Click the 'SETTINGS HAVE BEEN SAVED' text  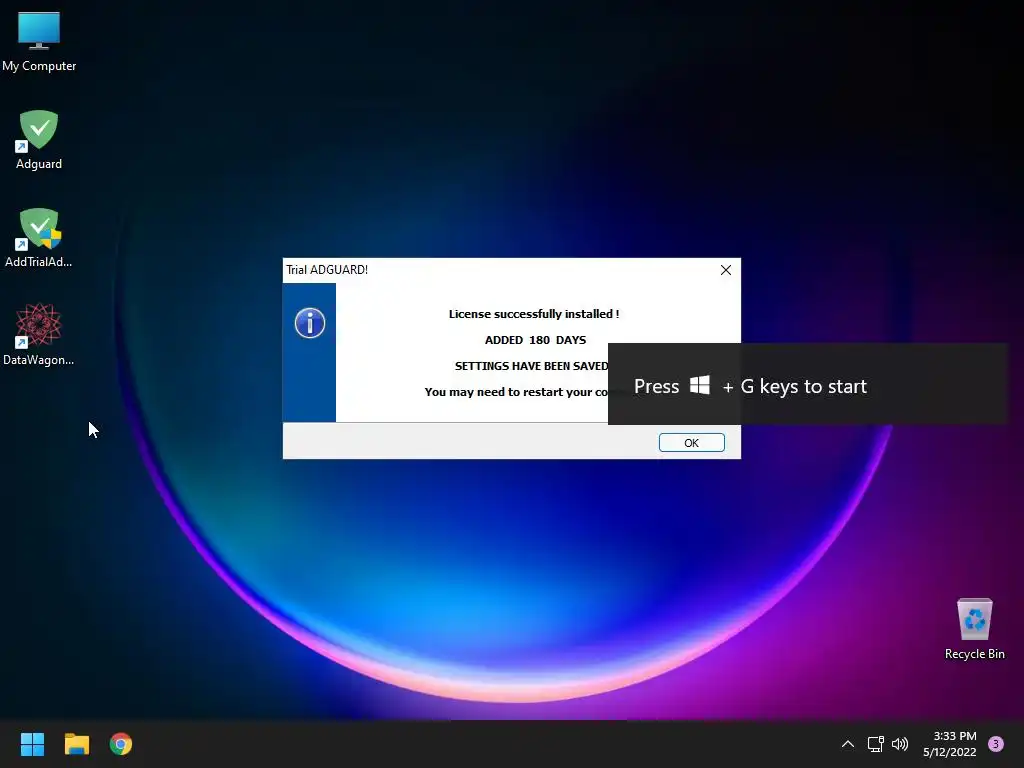tap(531, 366)
